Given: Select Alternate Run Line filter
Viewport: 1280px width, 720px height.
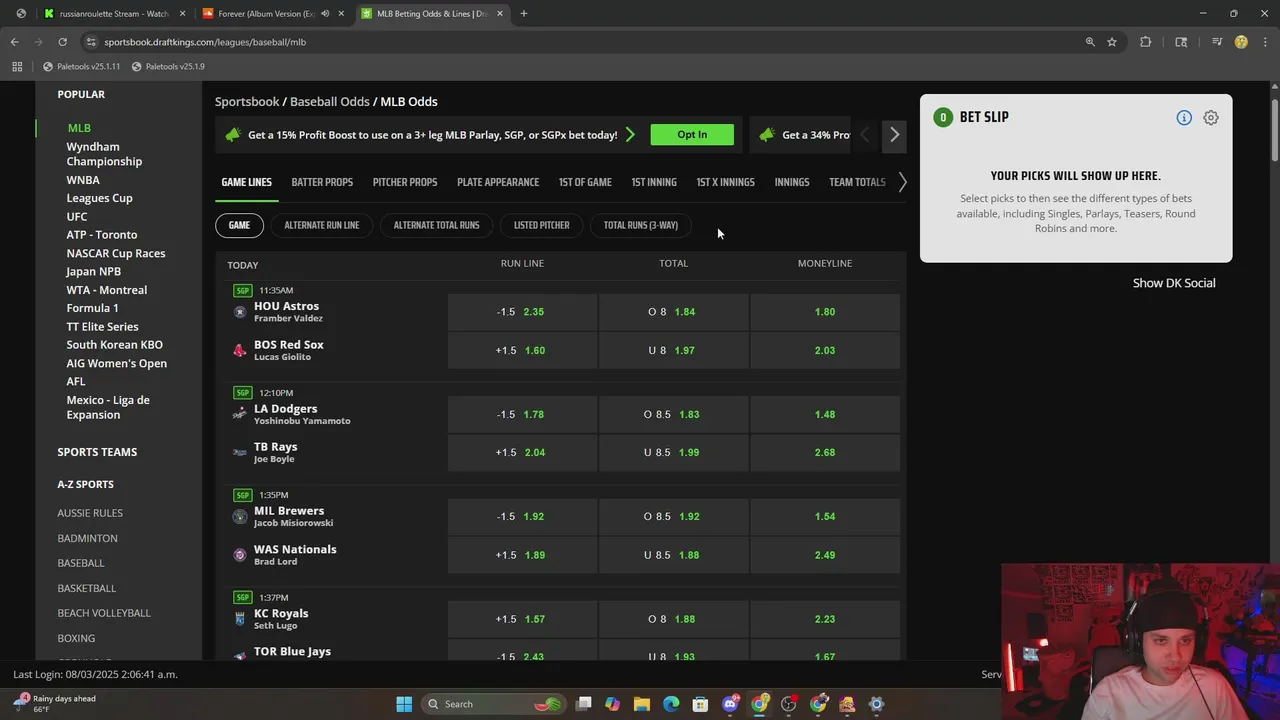Looking at the screenshot, I should [321, 225].
